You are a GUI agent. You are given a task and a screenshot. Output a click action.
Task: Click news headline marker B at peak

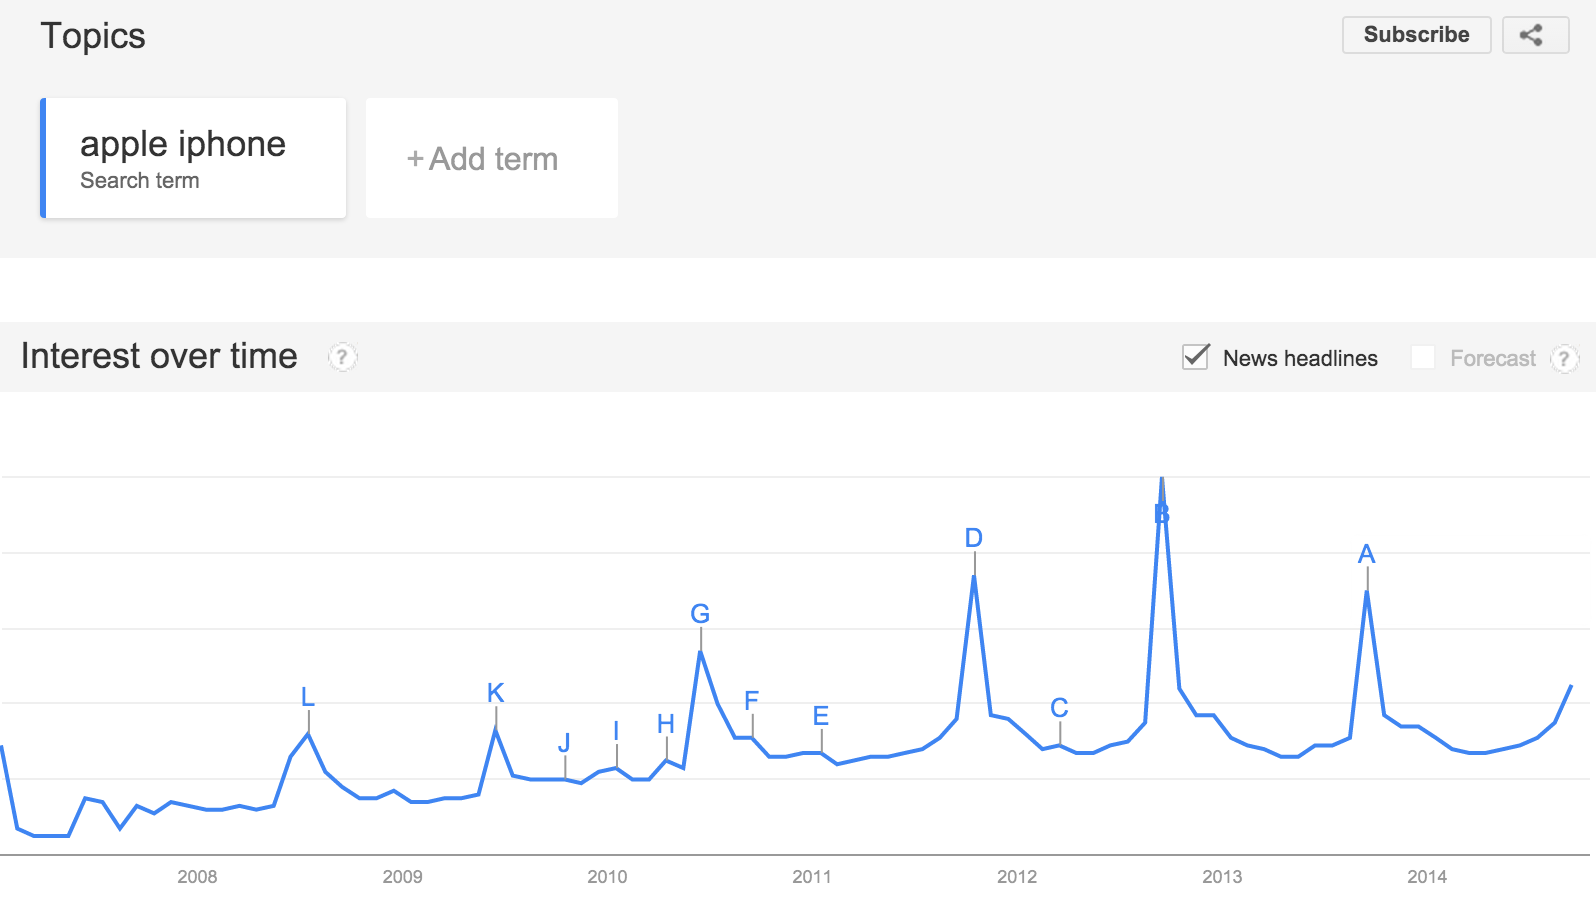click(1162, 514)
